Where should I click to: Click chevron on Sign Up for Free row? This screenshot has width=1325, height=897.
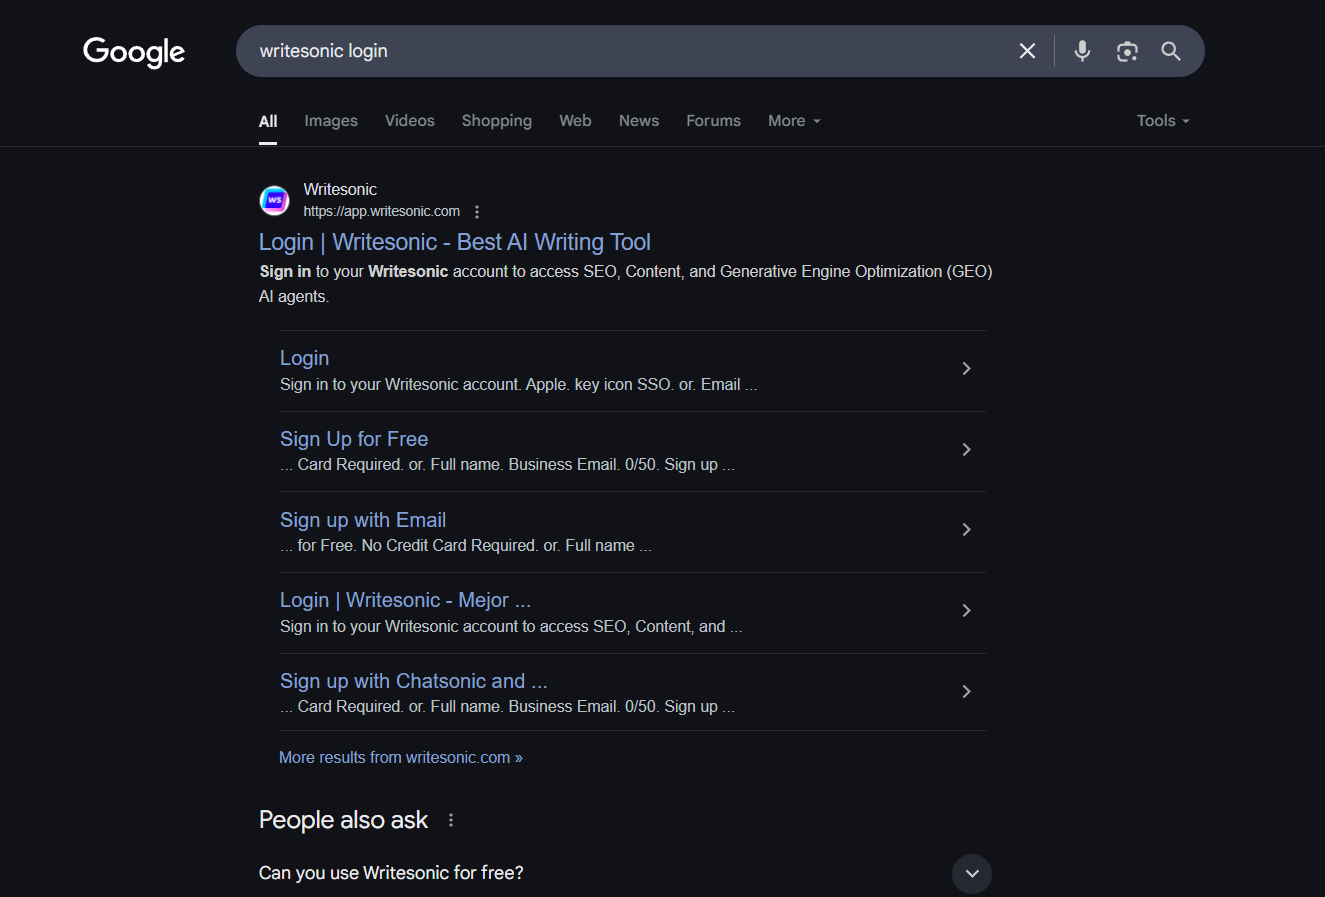(966, 450)
